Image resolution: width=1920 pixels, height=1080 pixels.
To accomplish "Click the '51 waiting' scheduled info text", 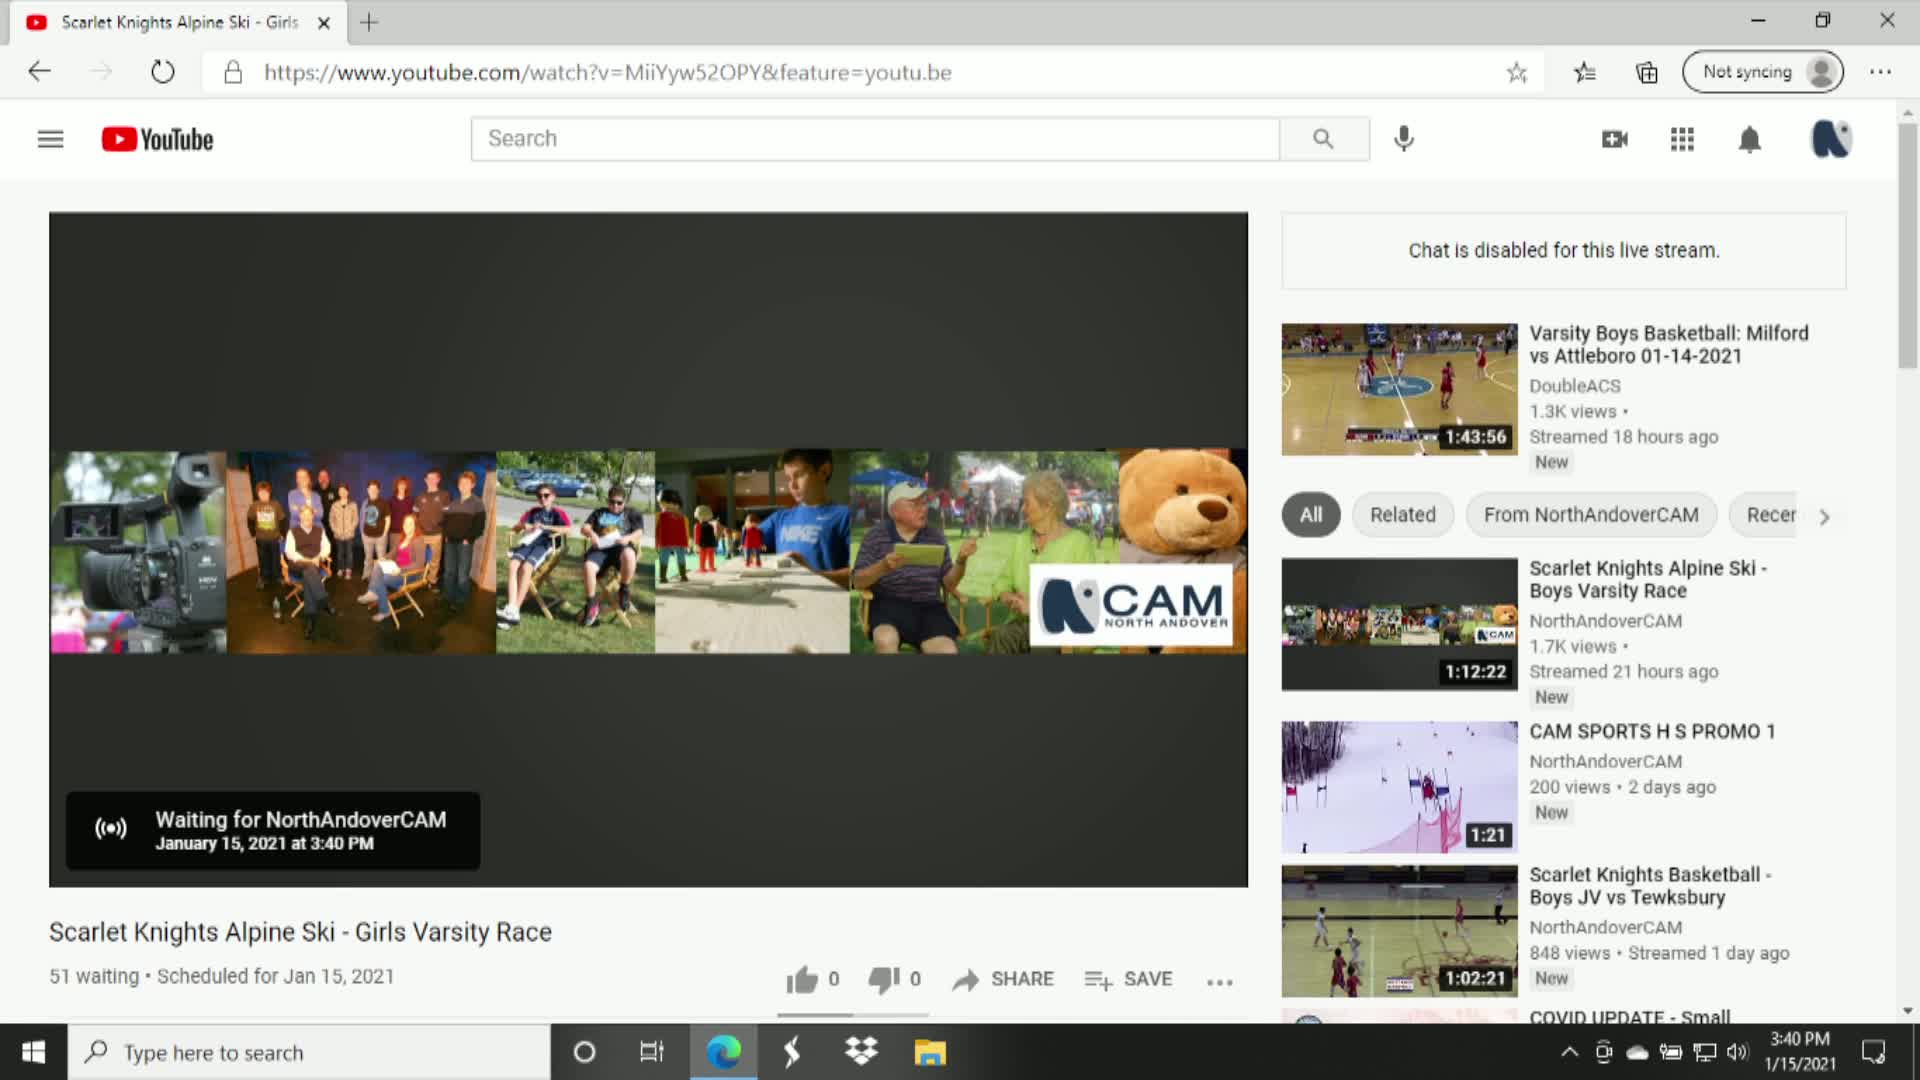I will tap(221, 977).
